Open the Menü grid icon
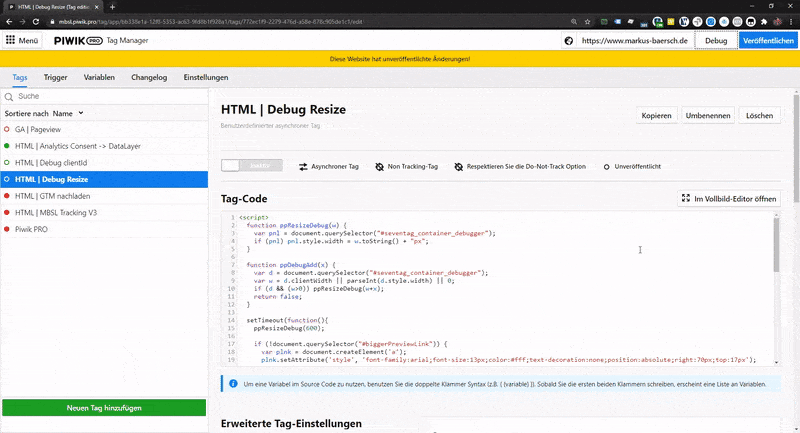The width and height of the screenshot is (800, 433). tap(10, 40)
